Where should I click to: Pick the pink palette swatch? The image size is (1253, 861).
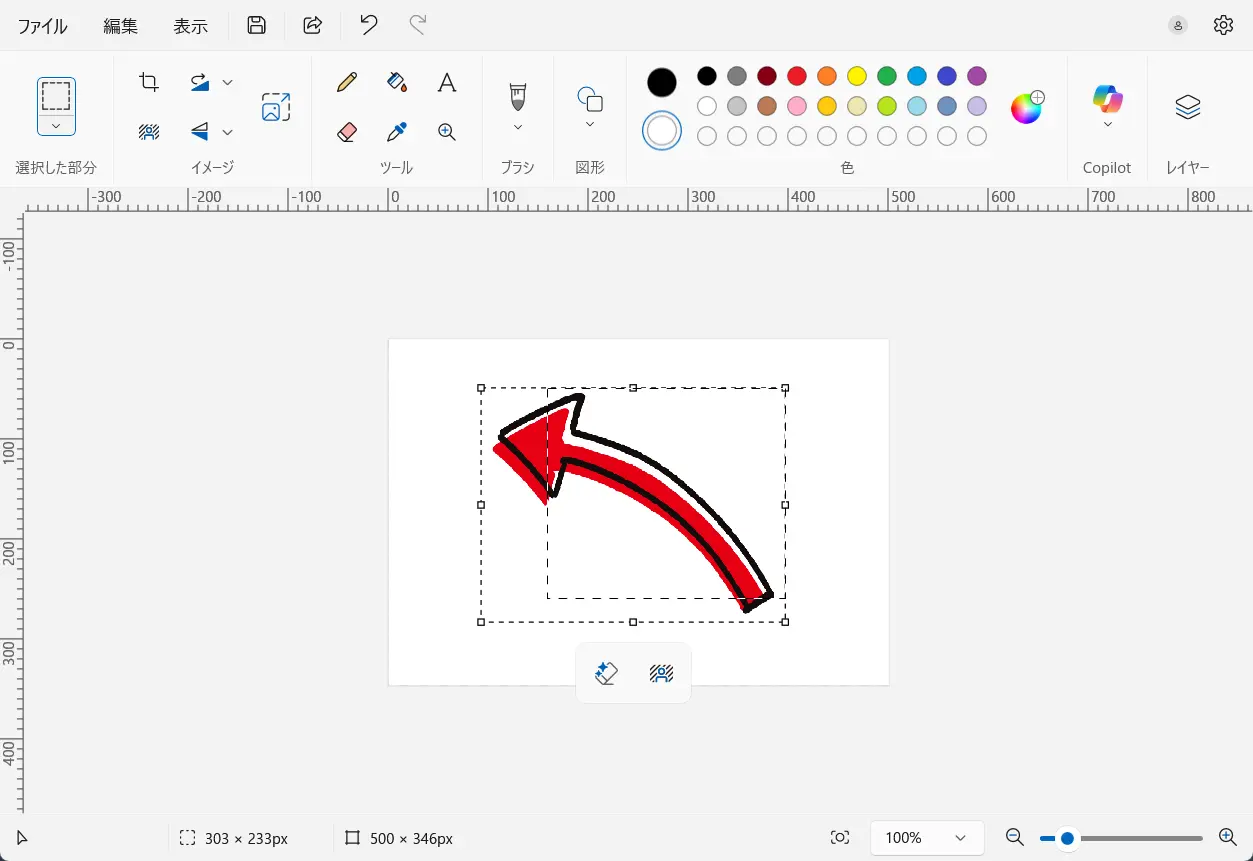797,106
